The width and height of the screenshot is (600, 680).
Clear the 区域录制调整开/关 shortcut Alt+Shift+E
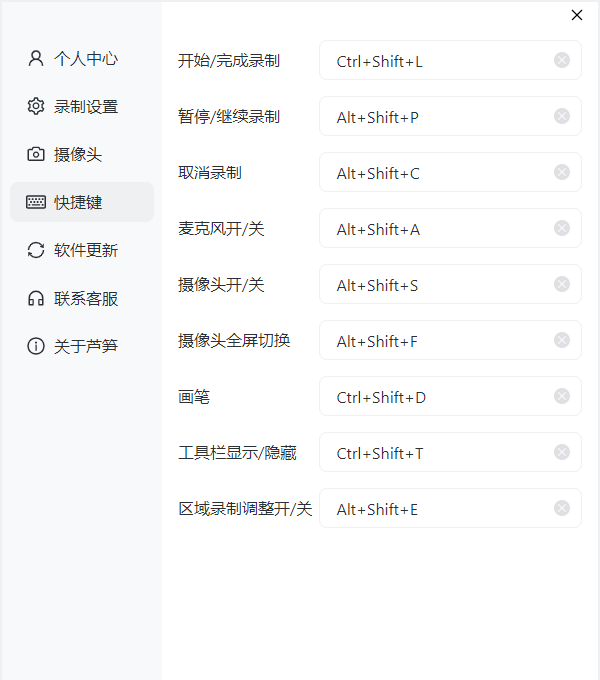click(562, 508)
